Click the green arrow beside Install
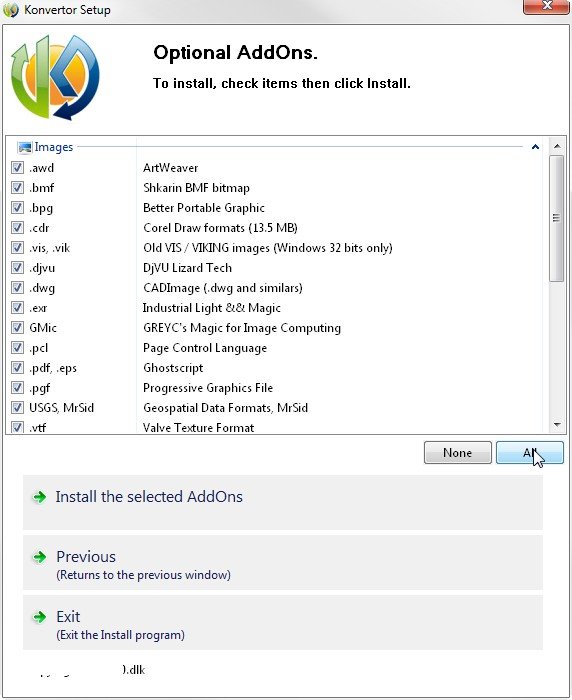The height and width of the screenshot is (700, 572). (40, 496)
